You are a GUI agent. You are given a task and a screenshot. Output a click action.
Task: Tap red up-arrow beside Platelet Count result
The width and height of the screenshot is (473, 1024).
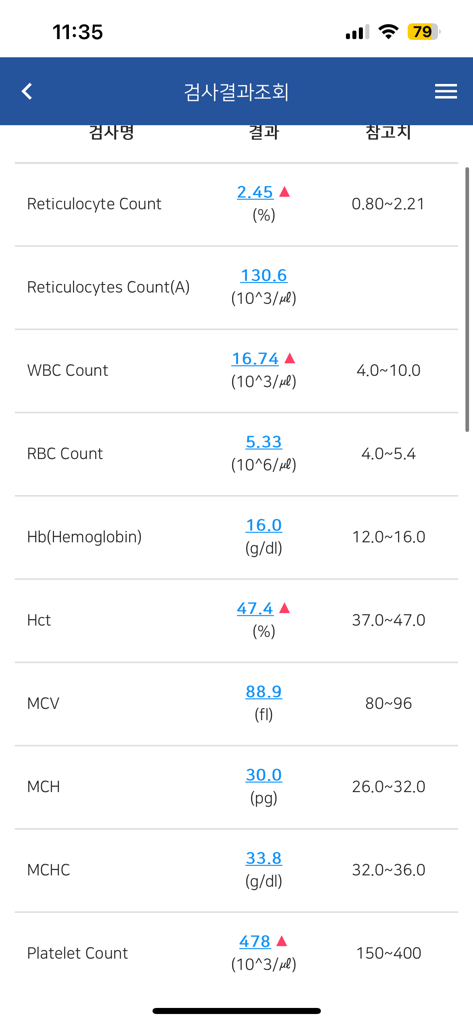point(282,941)
